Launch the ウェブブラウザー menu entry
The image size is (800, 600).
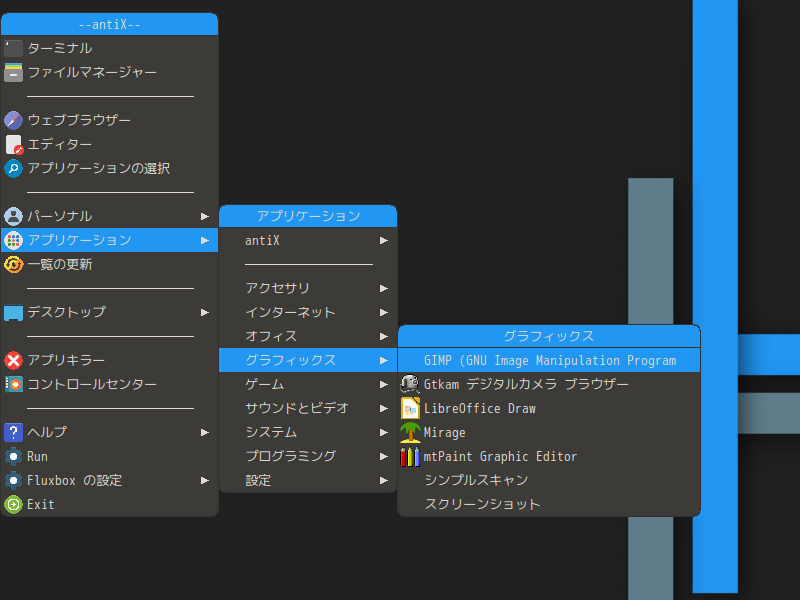(x=109, y=120)
